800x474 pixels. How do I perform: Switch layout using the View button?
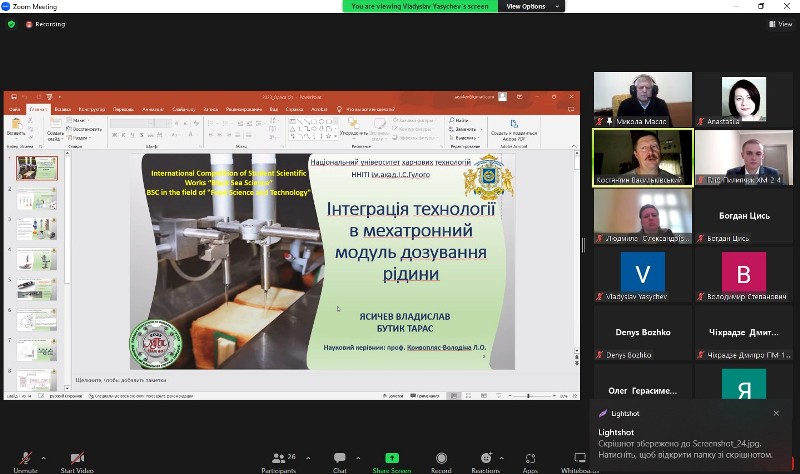pyautogui.click(x=780, y=24)
